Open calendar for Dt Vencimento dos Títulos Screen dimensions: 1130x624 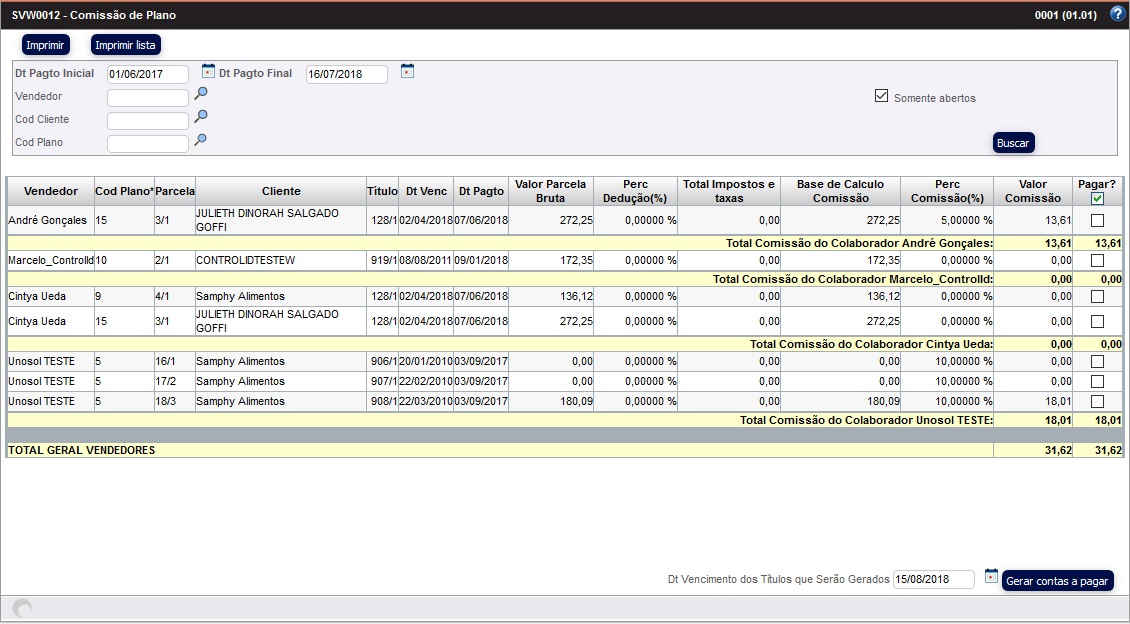coord(991,576)
